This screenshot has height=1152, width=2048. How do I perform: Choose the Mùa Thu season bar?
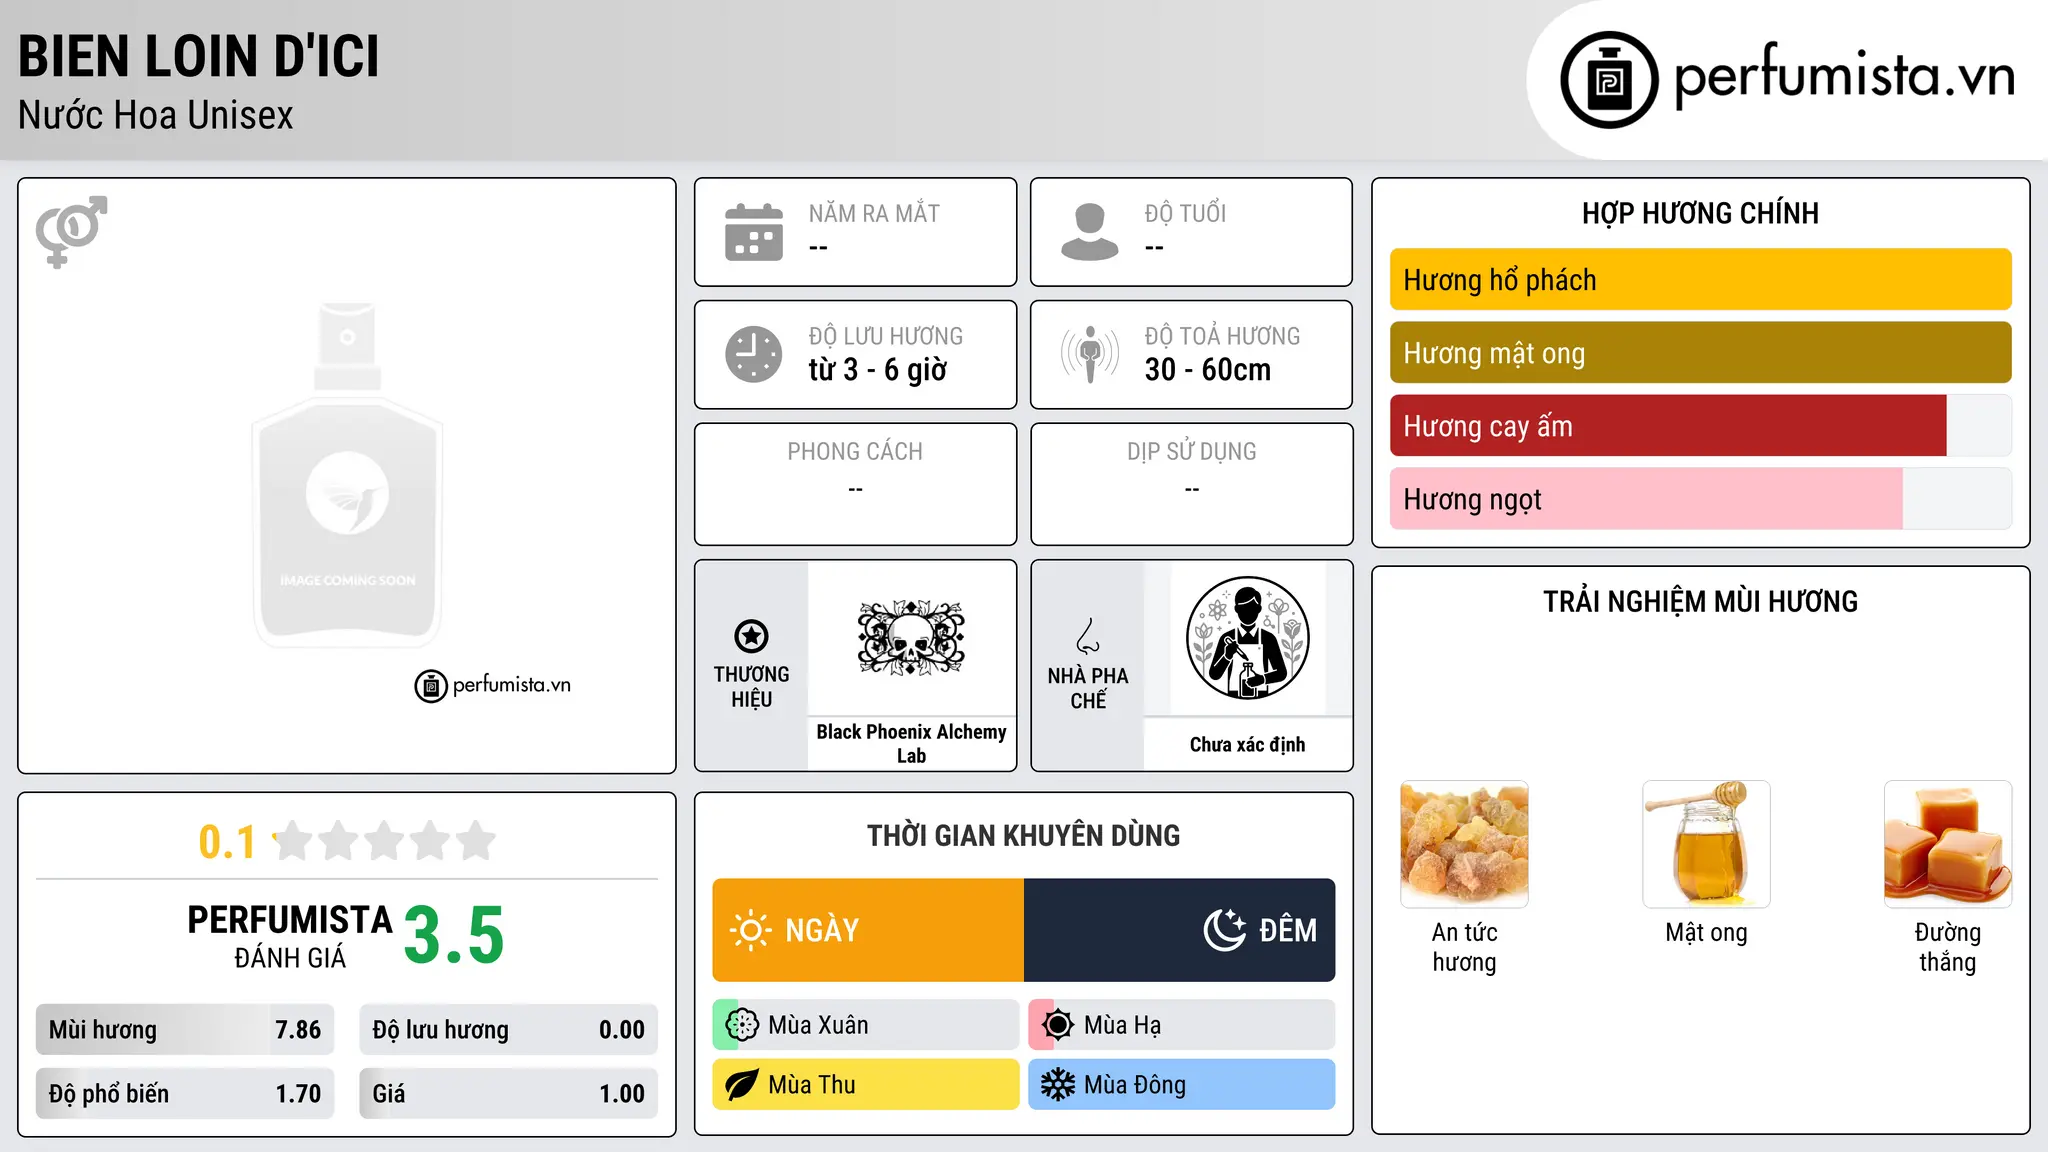pos(866,1085)
